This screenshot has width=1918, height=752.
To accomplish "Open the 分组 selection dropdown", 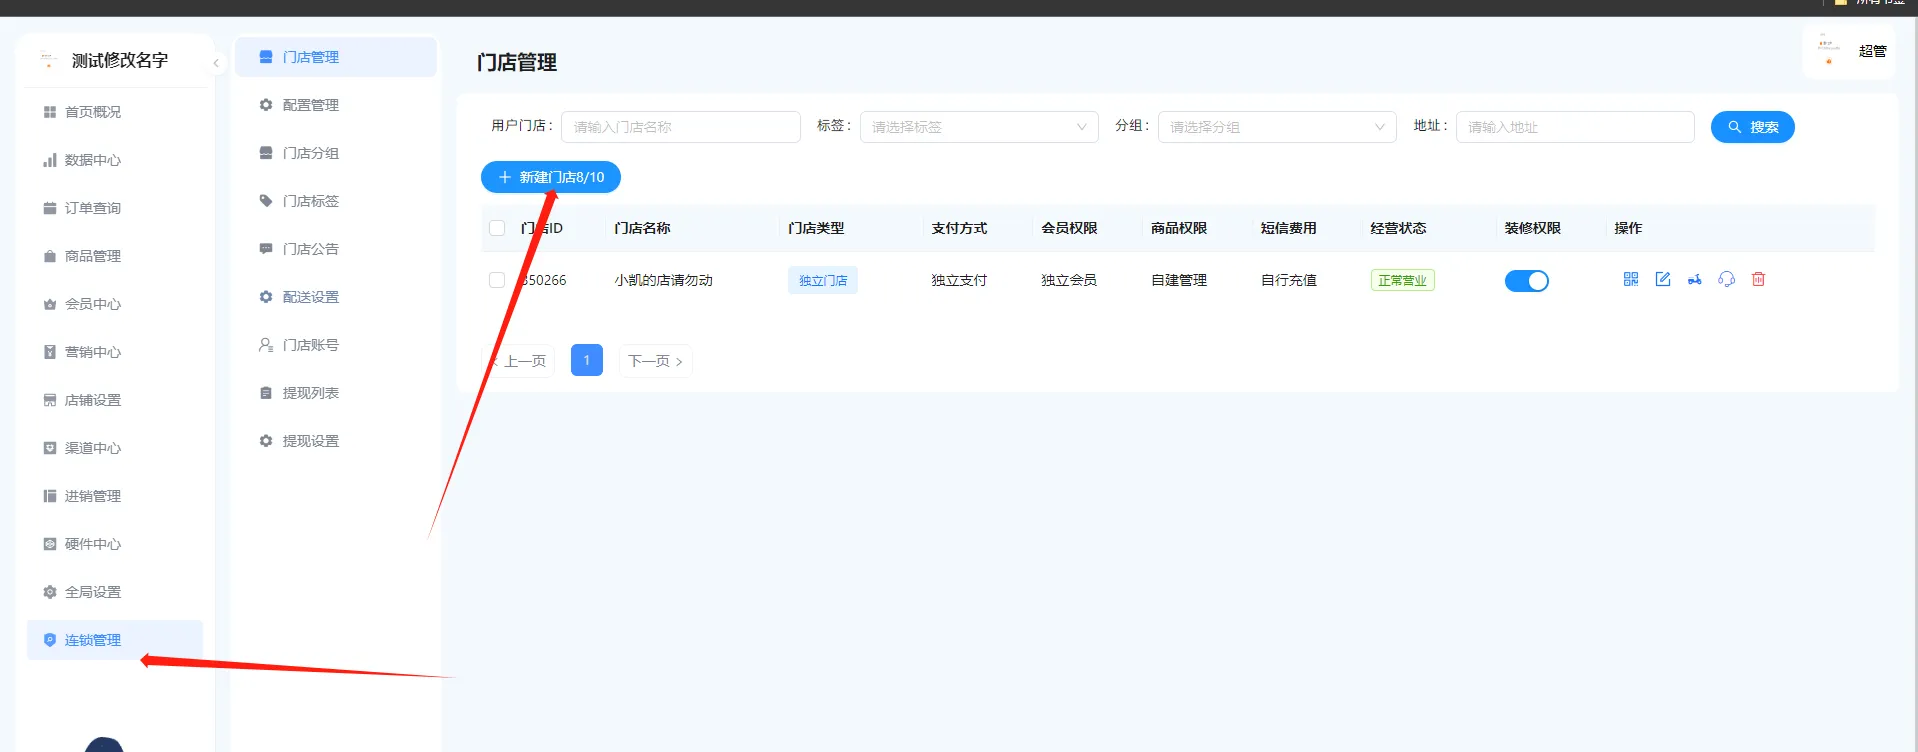I will click(x=1277, y=127).
